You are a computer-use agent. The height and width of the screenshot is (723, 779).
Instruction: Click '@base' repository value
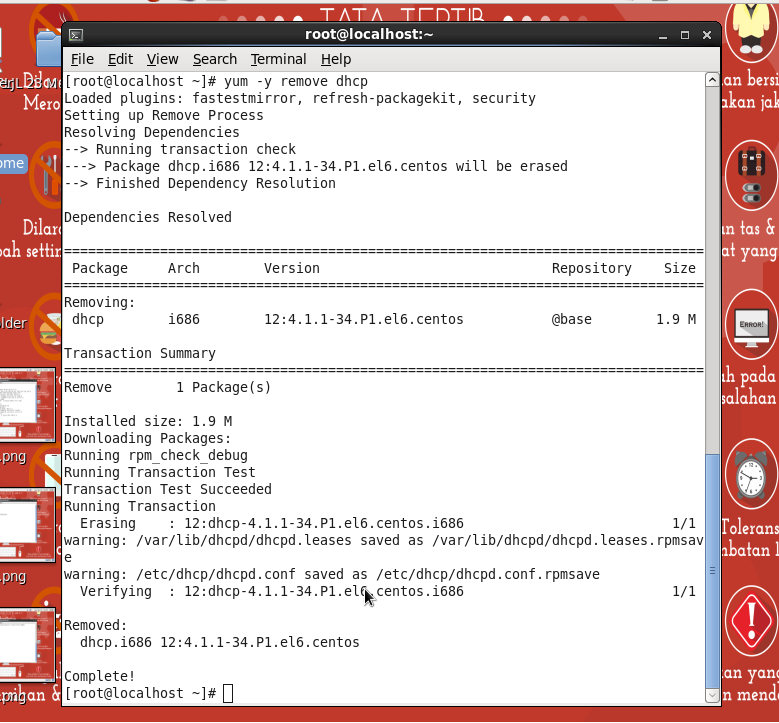572,320
